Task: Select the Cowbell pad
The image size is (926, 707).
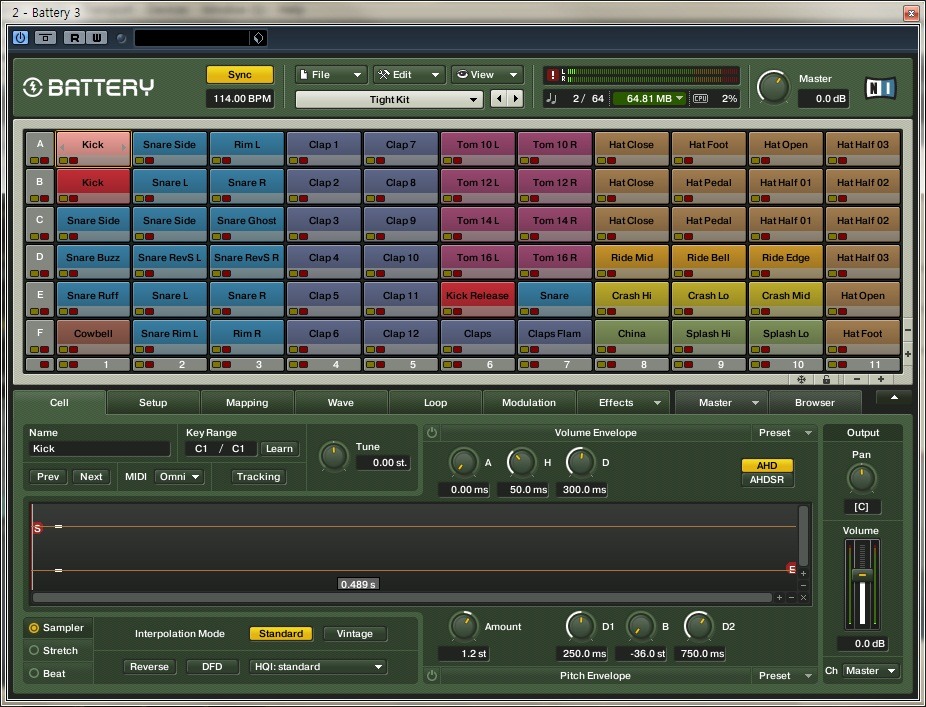Action: click(93, 337)
